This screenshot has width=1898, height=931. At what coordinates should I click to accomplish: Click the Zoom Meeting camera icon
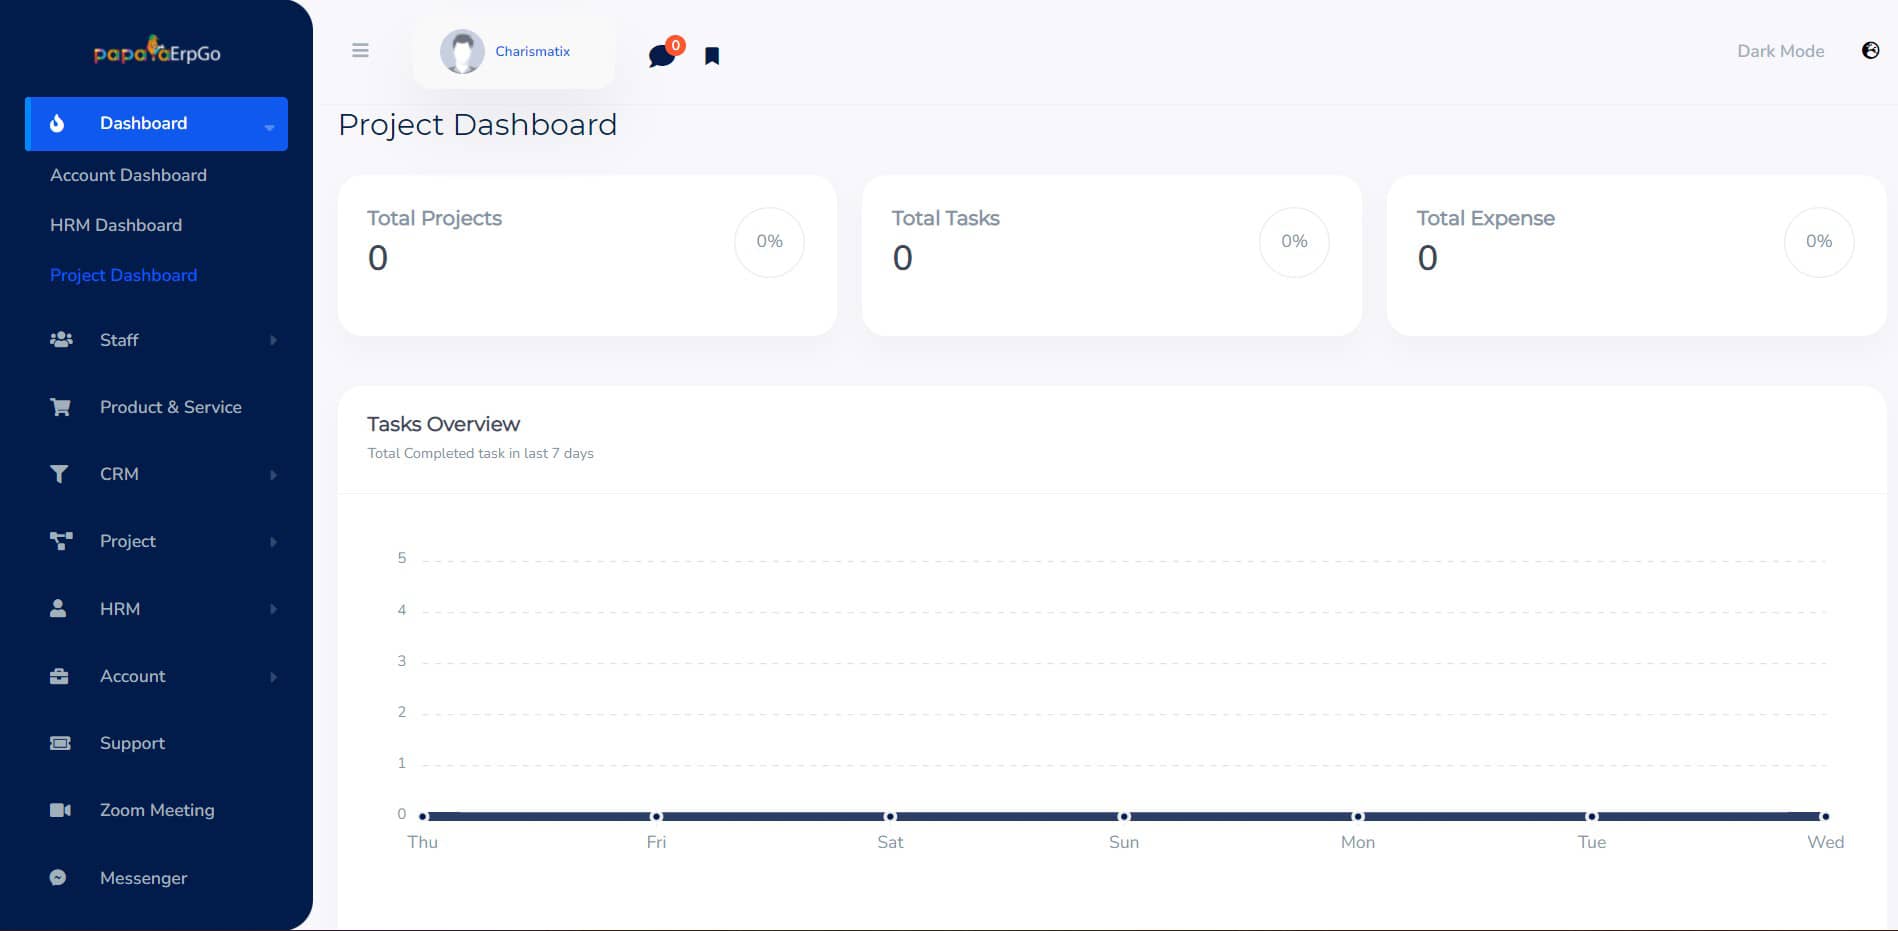pyautogui.click(x=60, y=810)
